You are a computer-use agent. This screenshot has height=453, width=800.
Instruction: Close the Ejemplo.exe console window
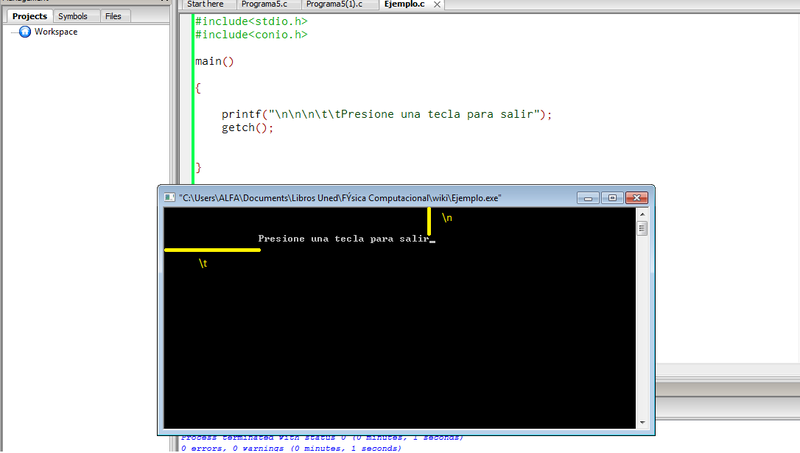coord(637,198)
